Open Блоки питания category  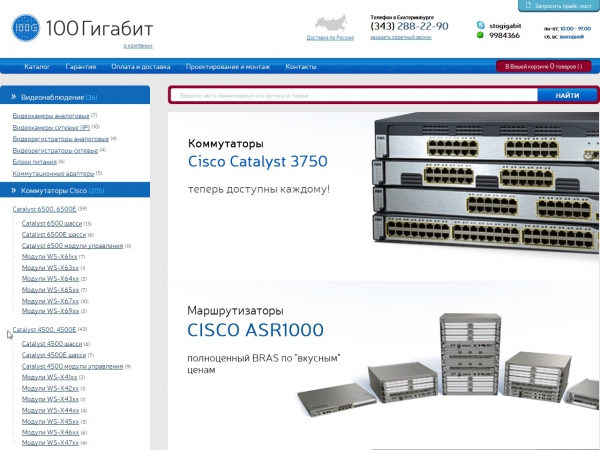[x=34, y=161]
